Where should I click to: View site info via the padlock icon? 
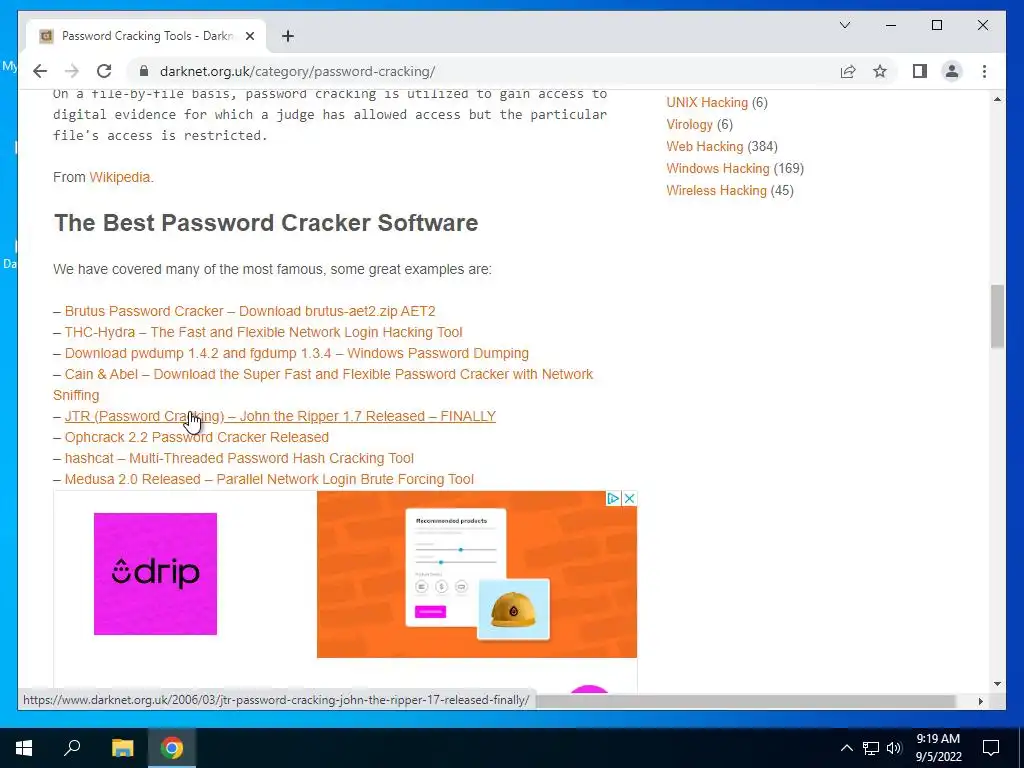pyautogui.click(x=144, y=71)
